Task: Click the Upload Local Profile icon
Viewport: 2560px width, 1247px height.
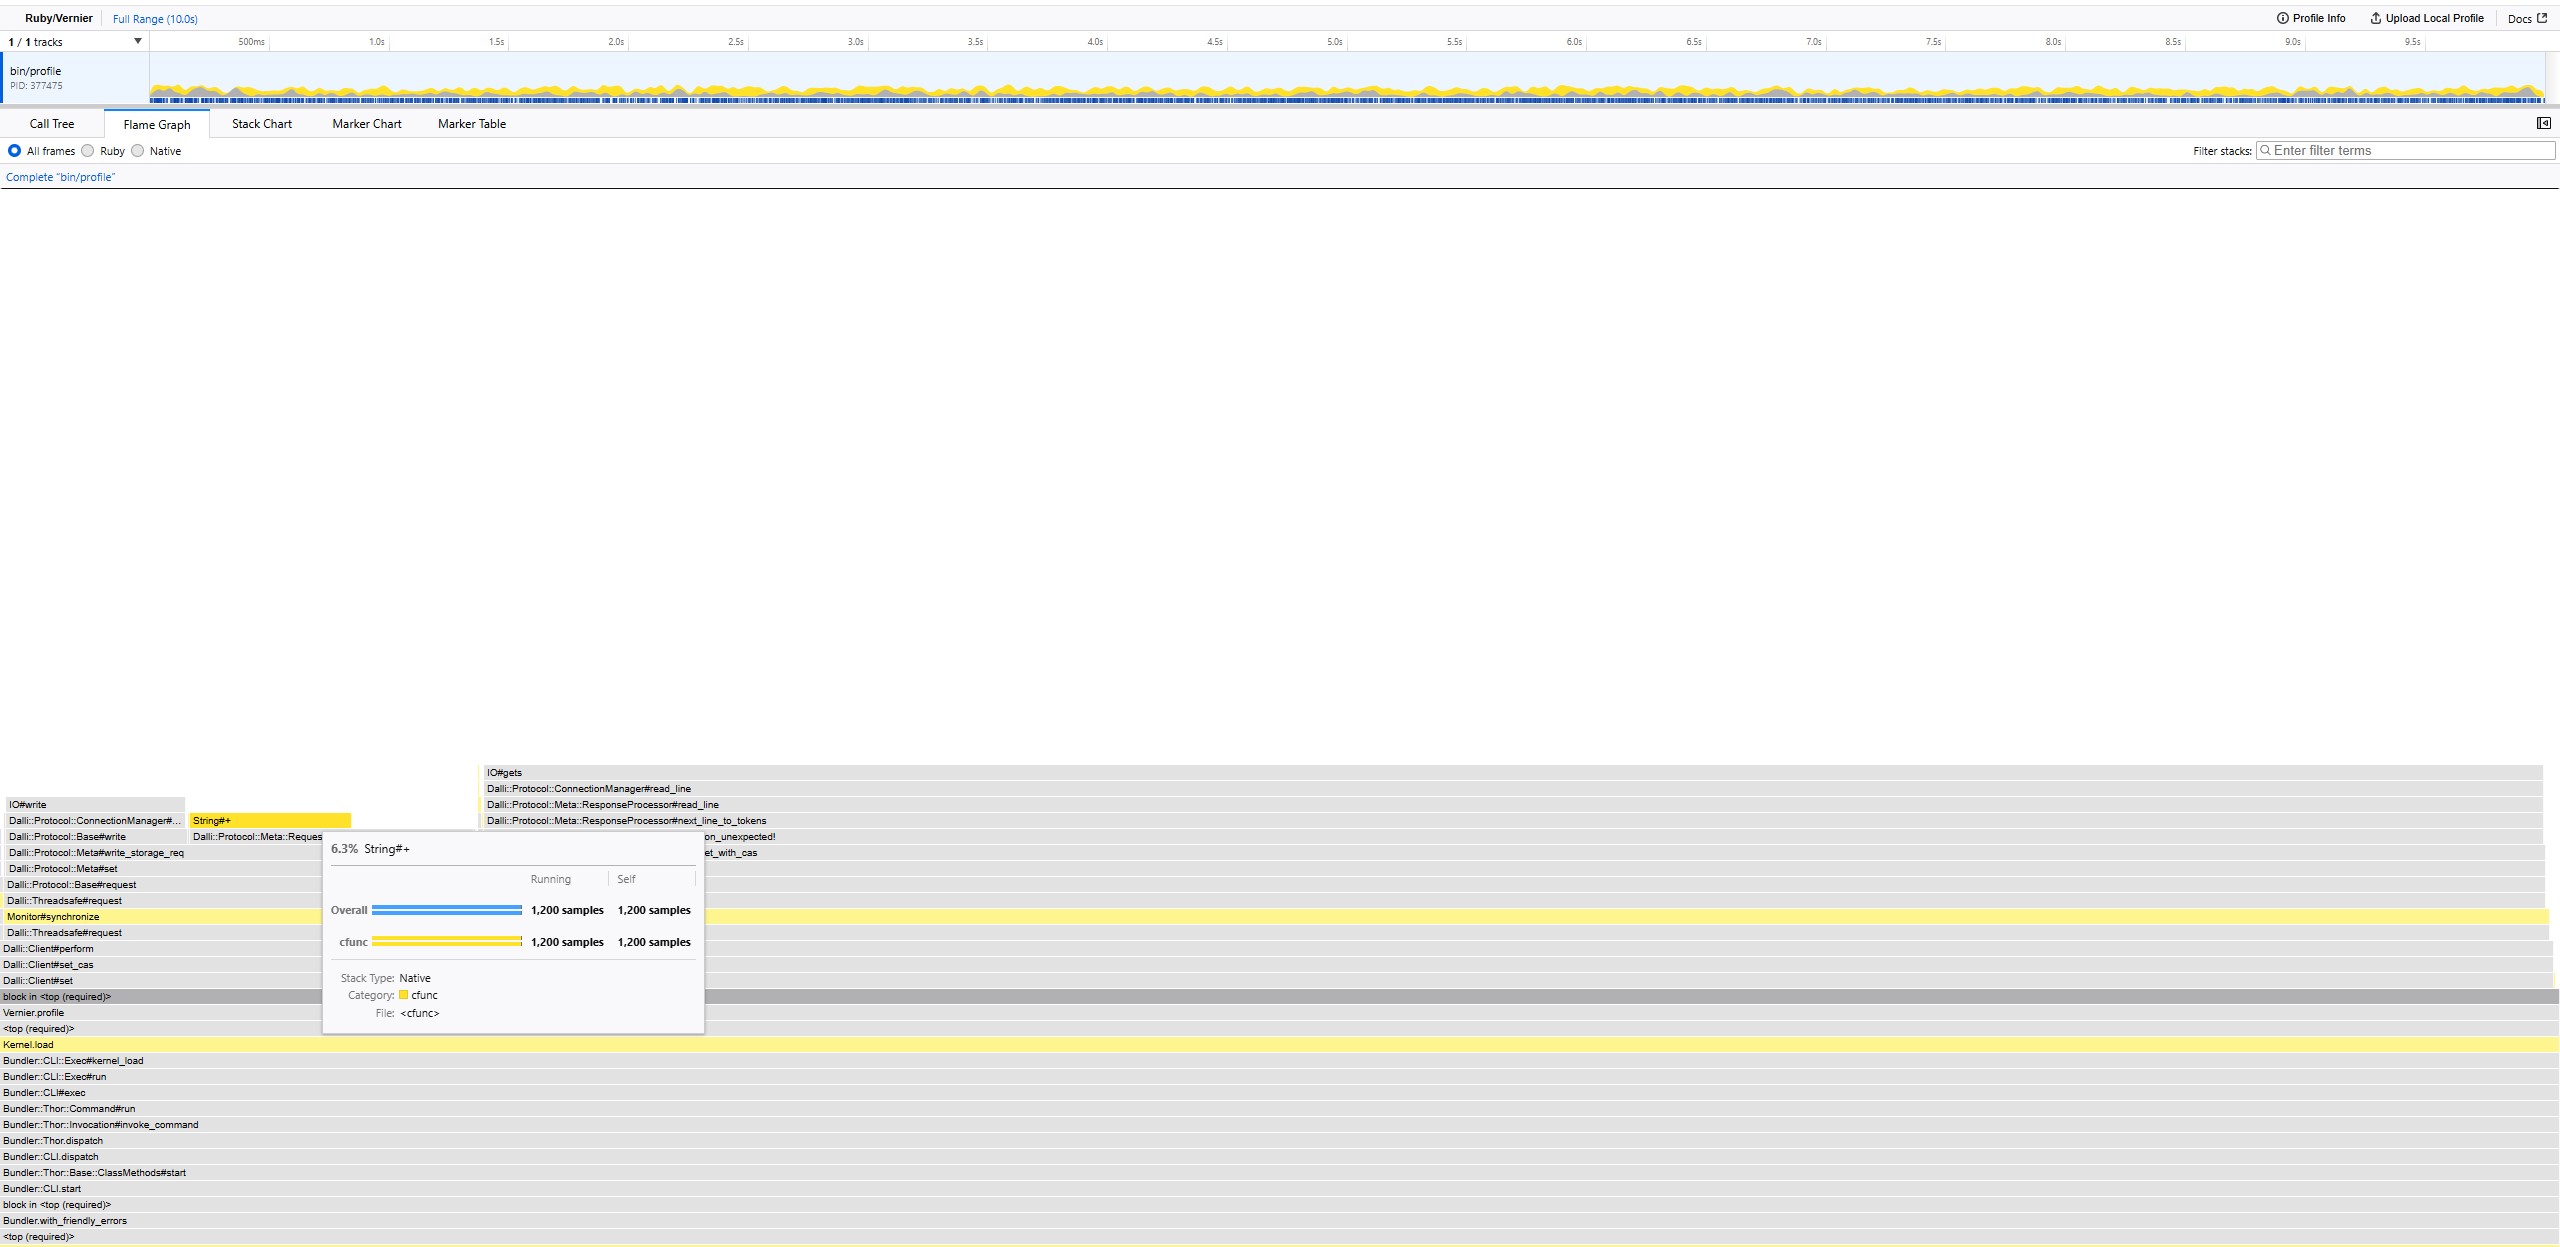Action: (x=2376, y=18)
